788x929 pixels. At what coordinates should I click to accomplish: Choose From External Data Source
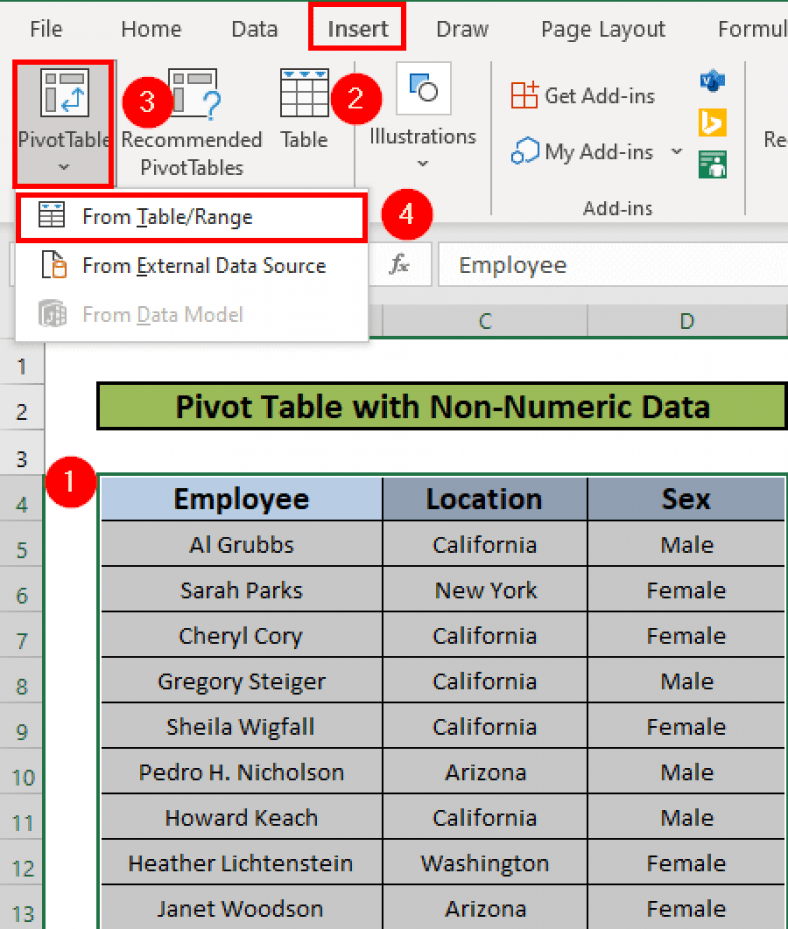pyautogui.click(x=192, y=265)
